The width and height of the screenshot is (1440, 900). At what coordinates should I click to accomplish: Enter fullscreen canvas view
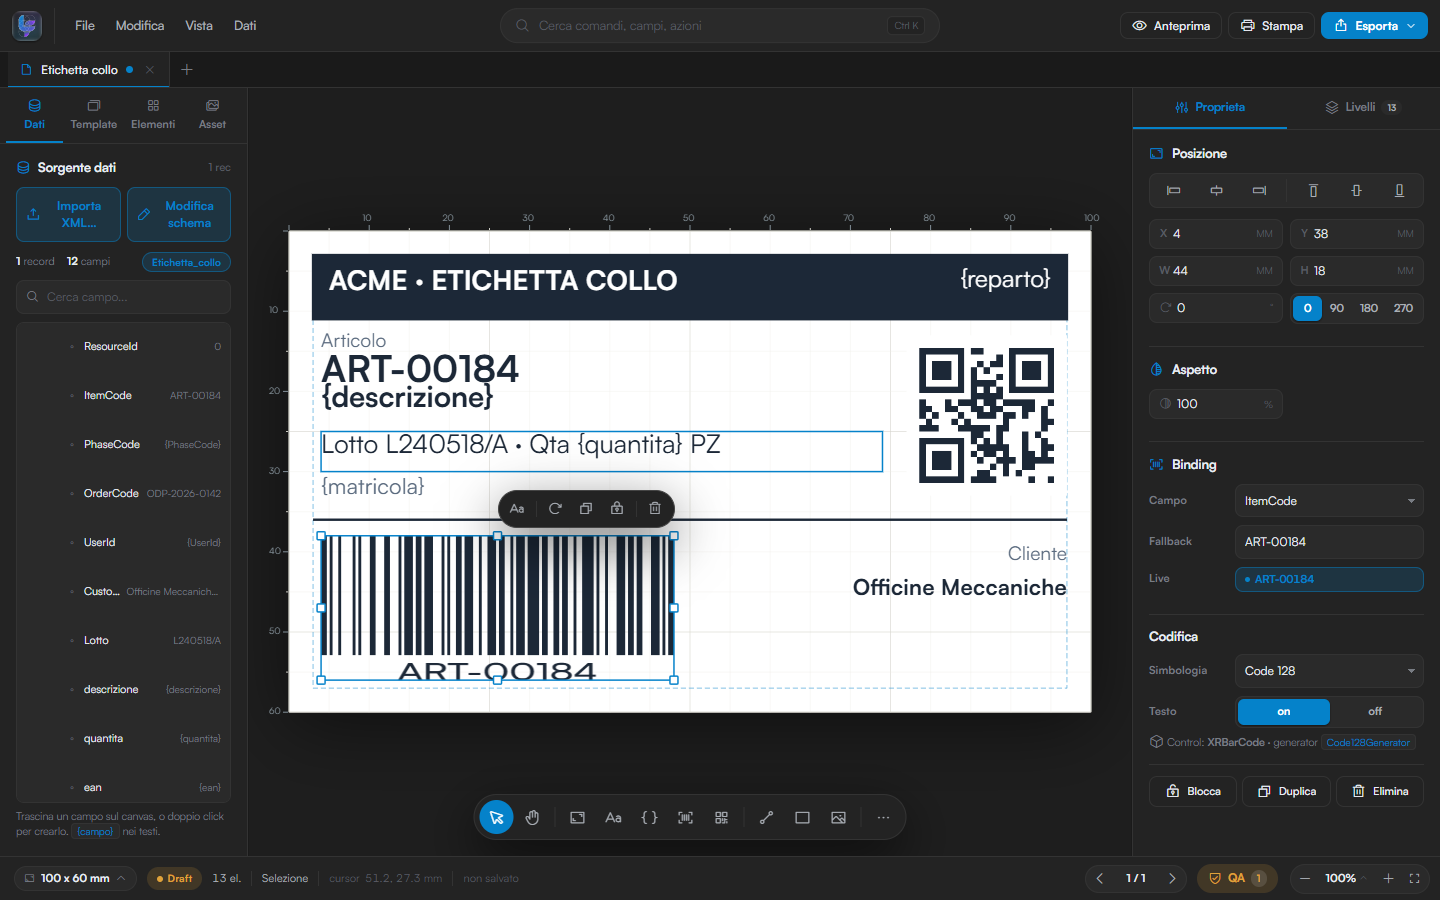pyautogui.click(x=1414, y=878)
